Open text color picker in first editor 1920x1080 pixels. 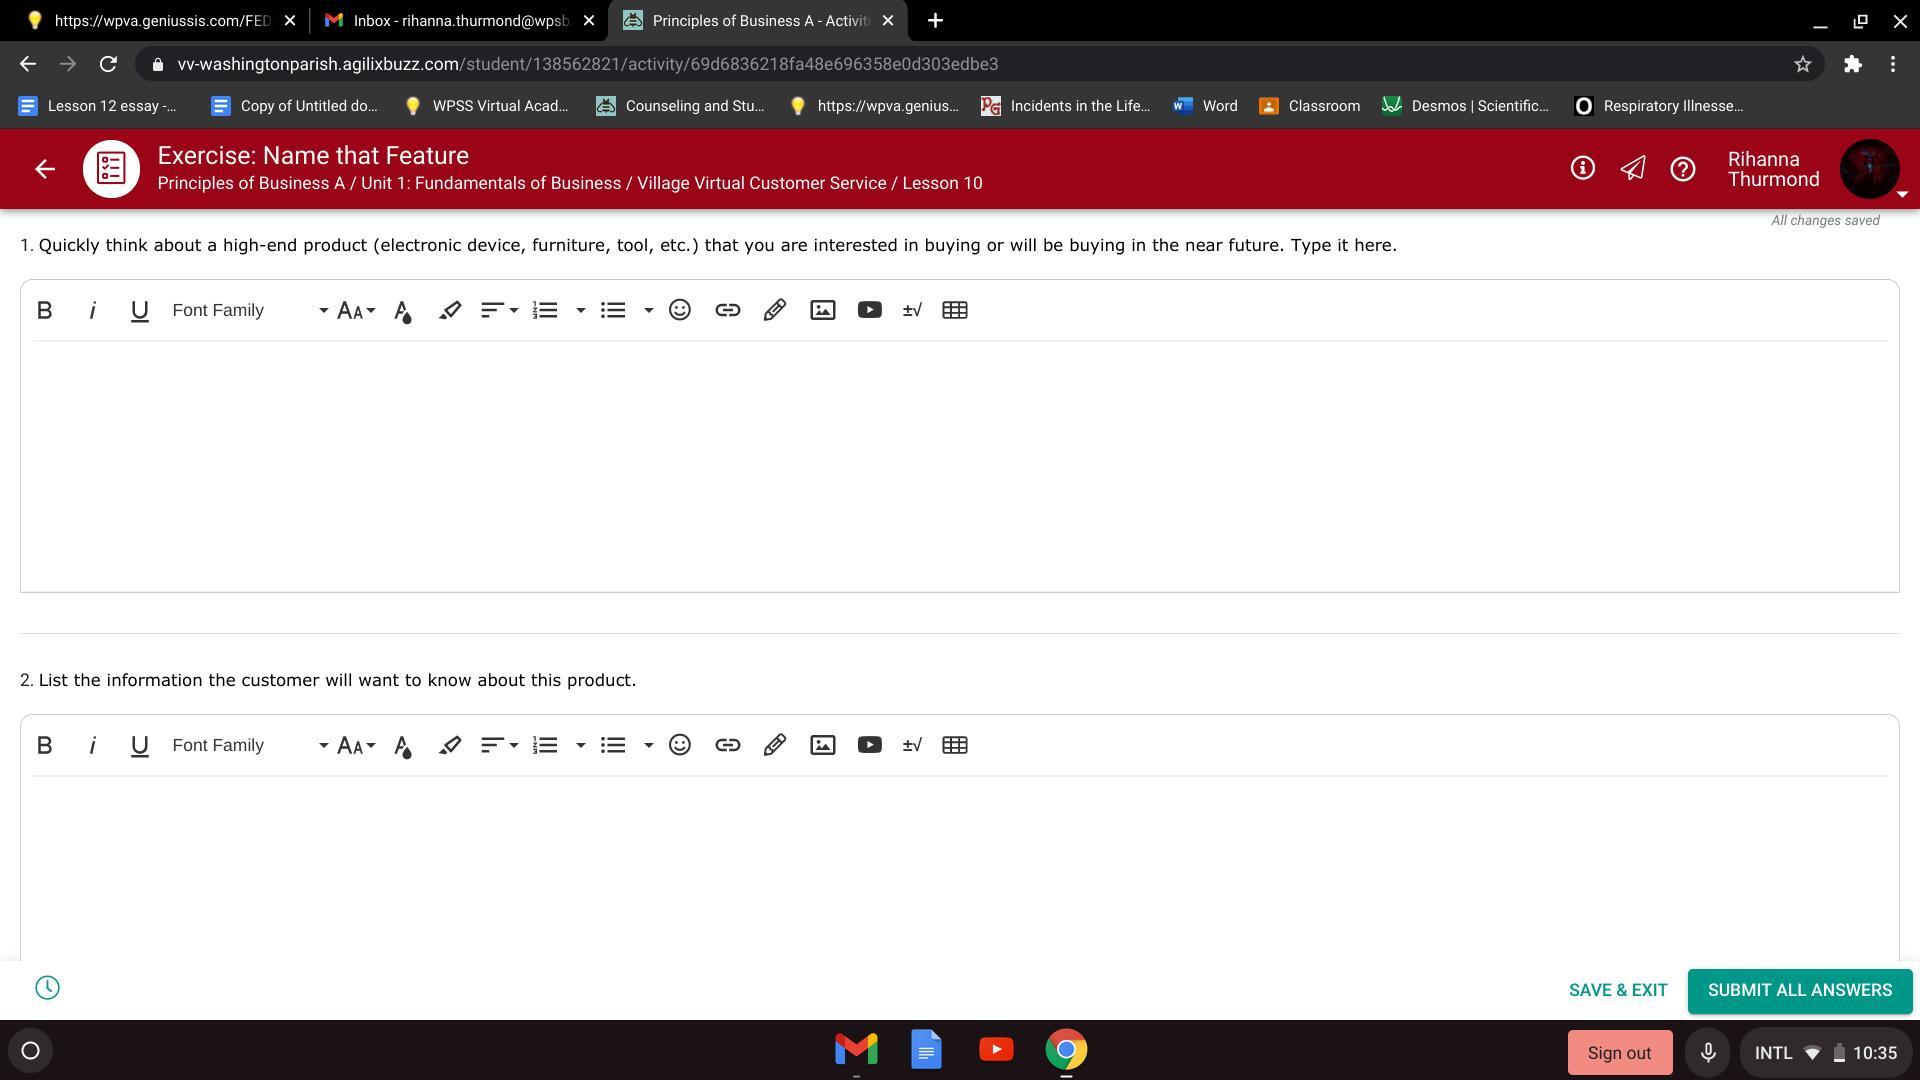pyautogui.click(x=402, y=310)
